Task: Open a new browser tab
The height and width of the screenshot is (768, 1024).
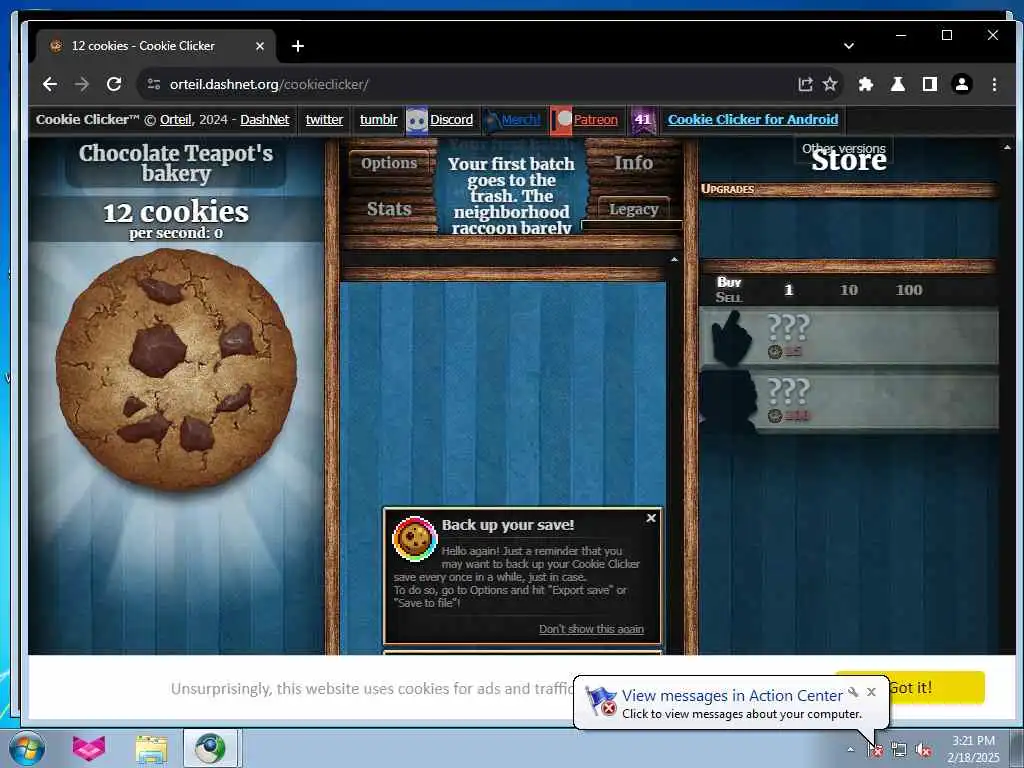Action: coord(298,46)
